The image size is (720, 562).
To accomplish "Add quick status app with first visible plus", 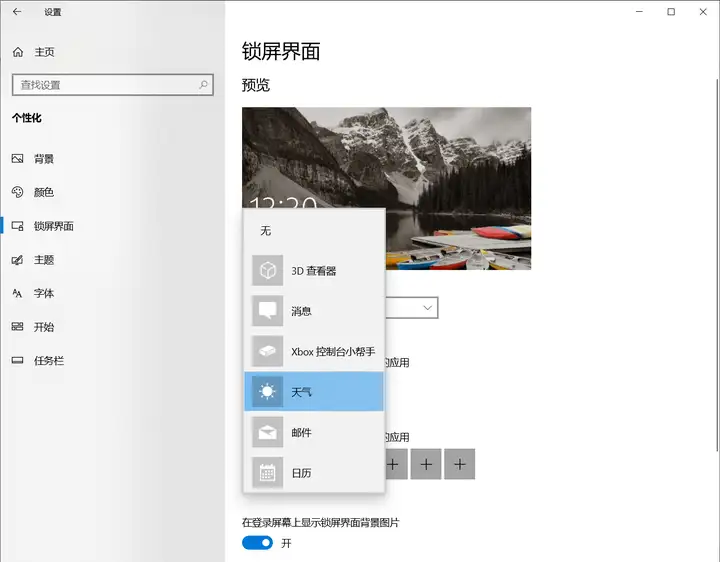I will click(x=395, y=464).
